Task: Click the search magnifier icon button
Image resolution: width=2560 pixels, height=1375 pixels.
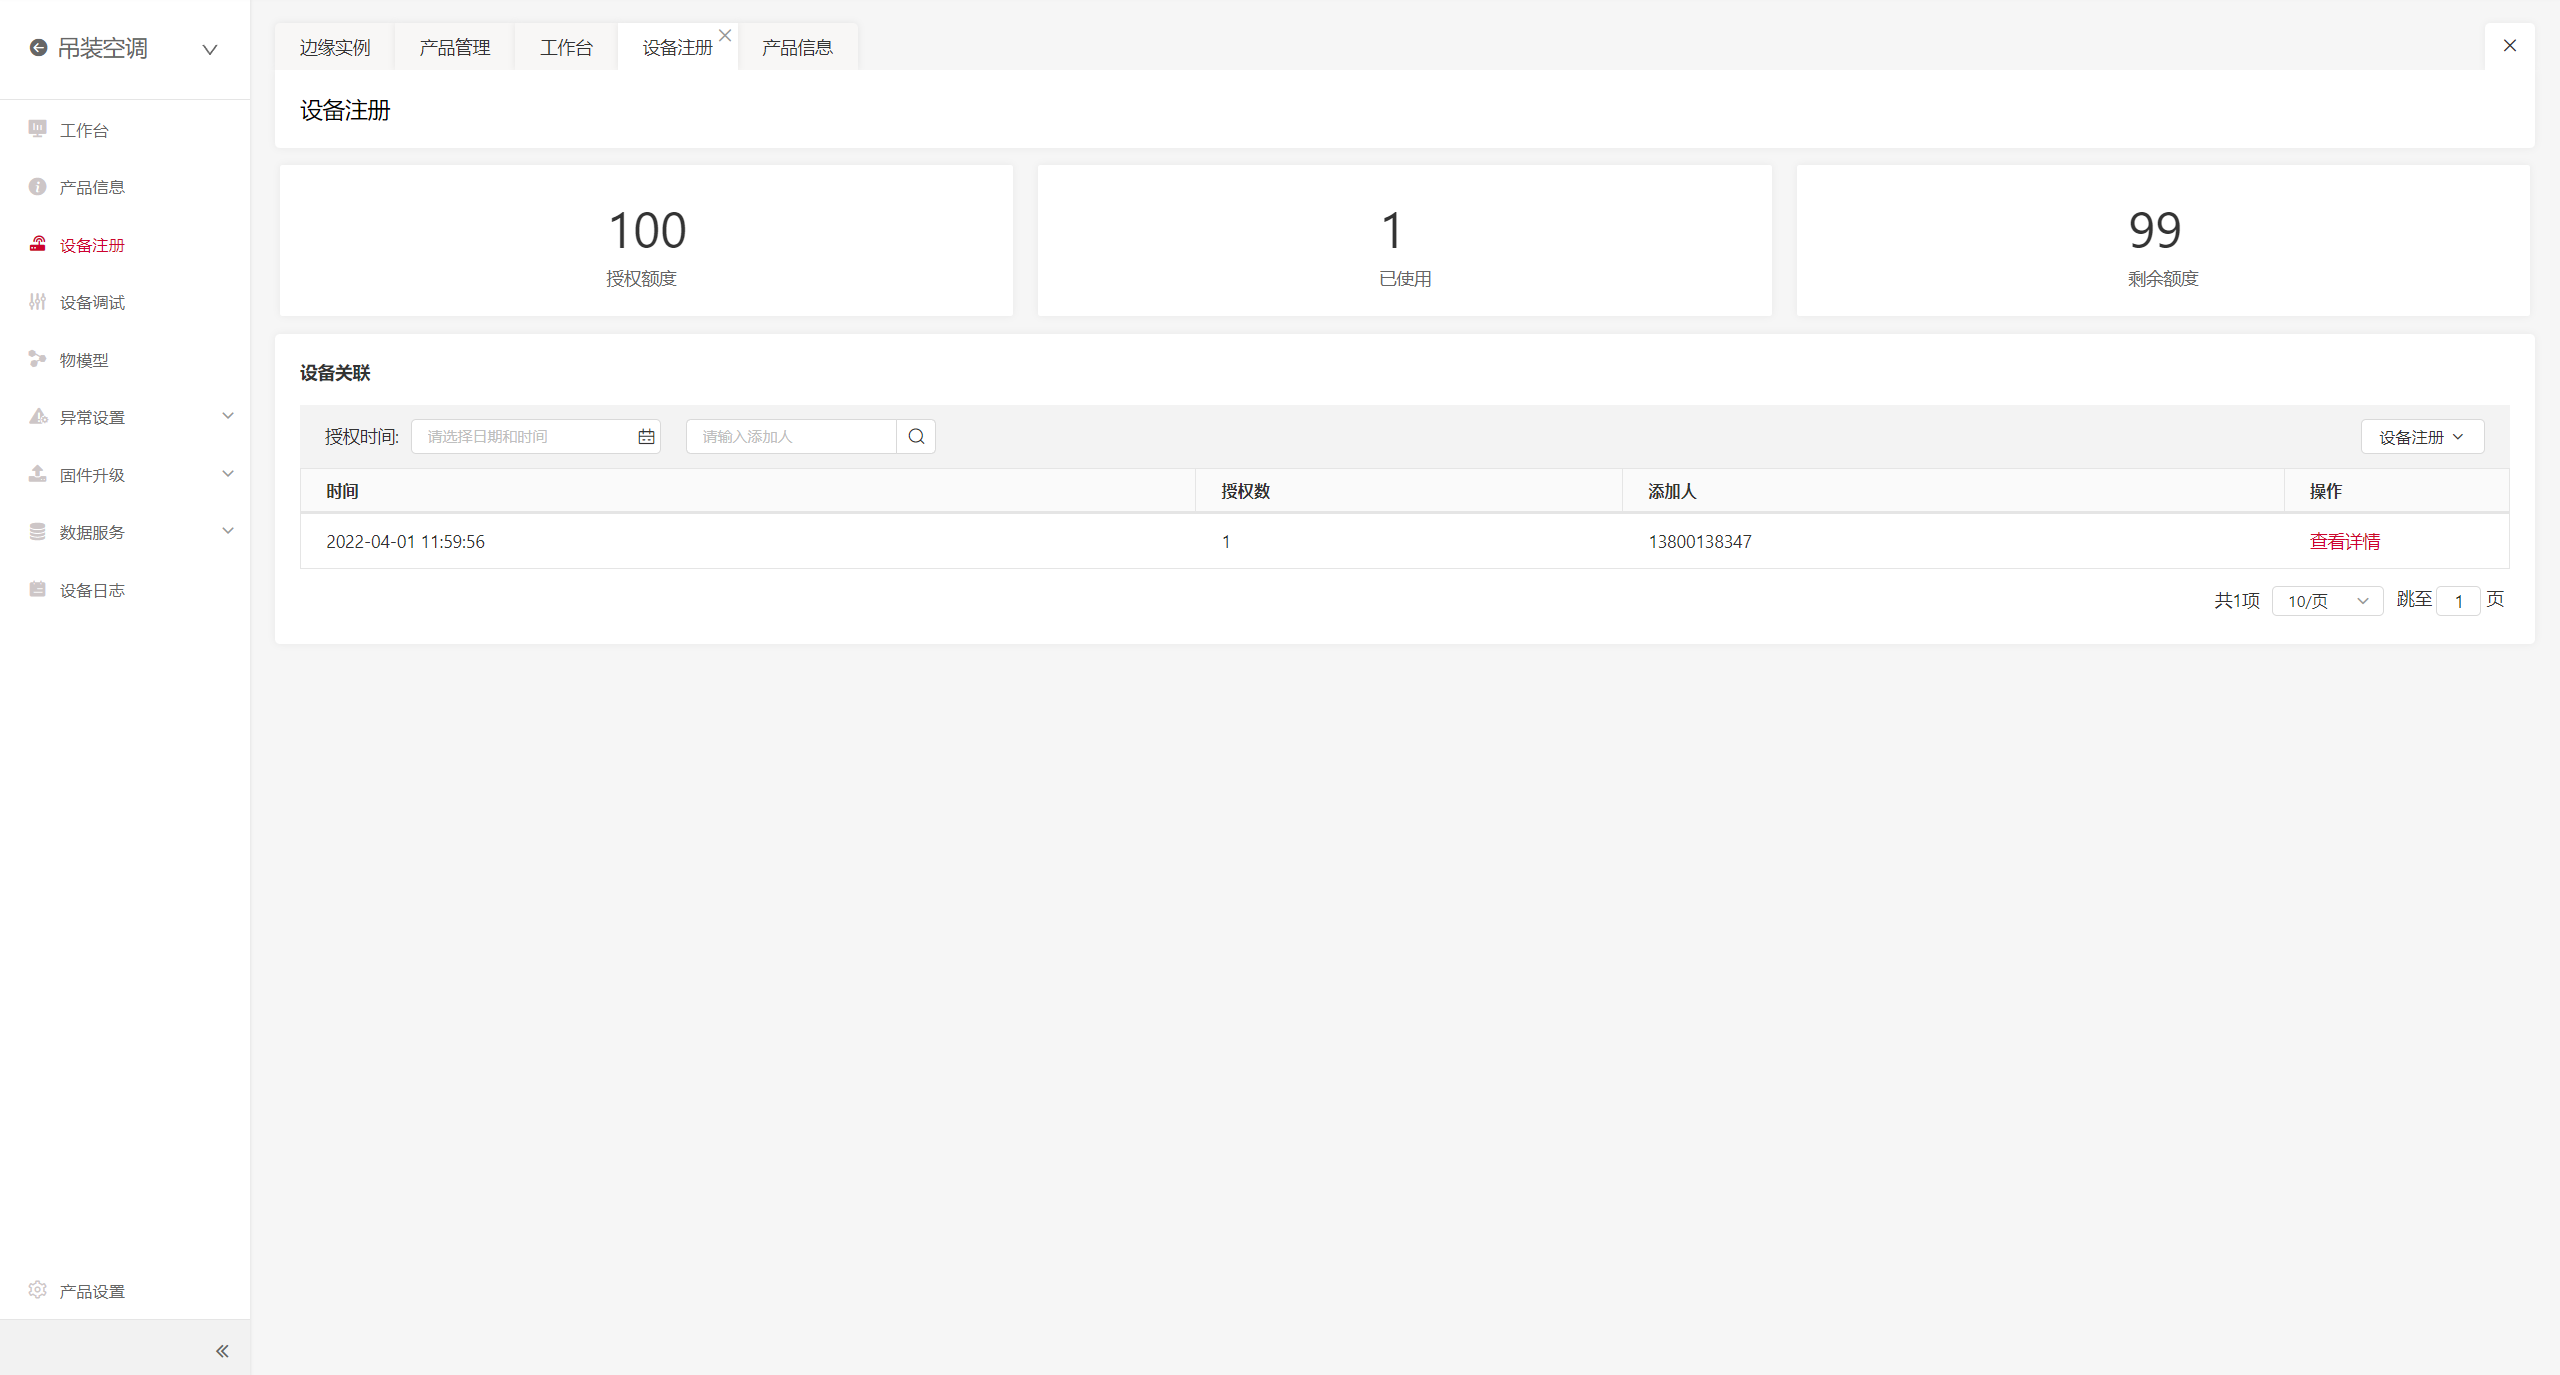Action: 916,436
